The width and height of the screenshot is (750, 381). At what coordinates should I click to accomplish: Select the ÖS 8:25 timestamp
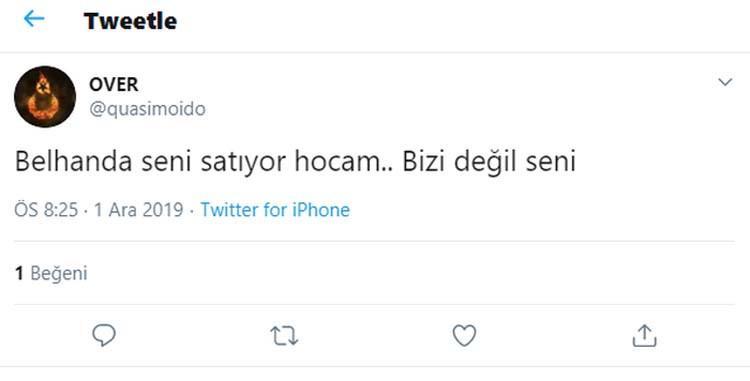coord(46,210)
